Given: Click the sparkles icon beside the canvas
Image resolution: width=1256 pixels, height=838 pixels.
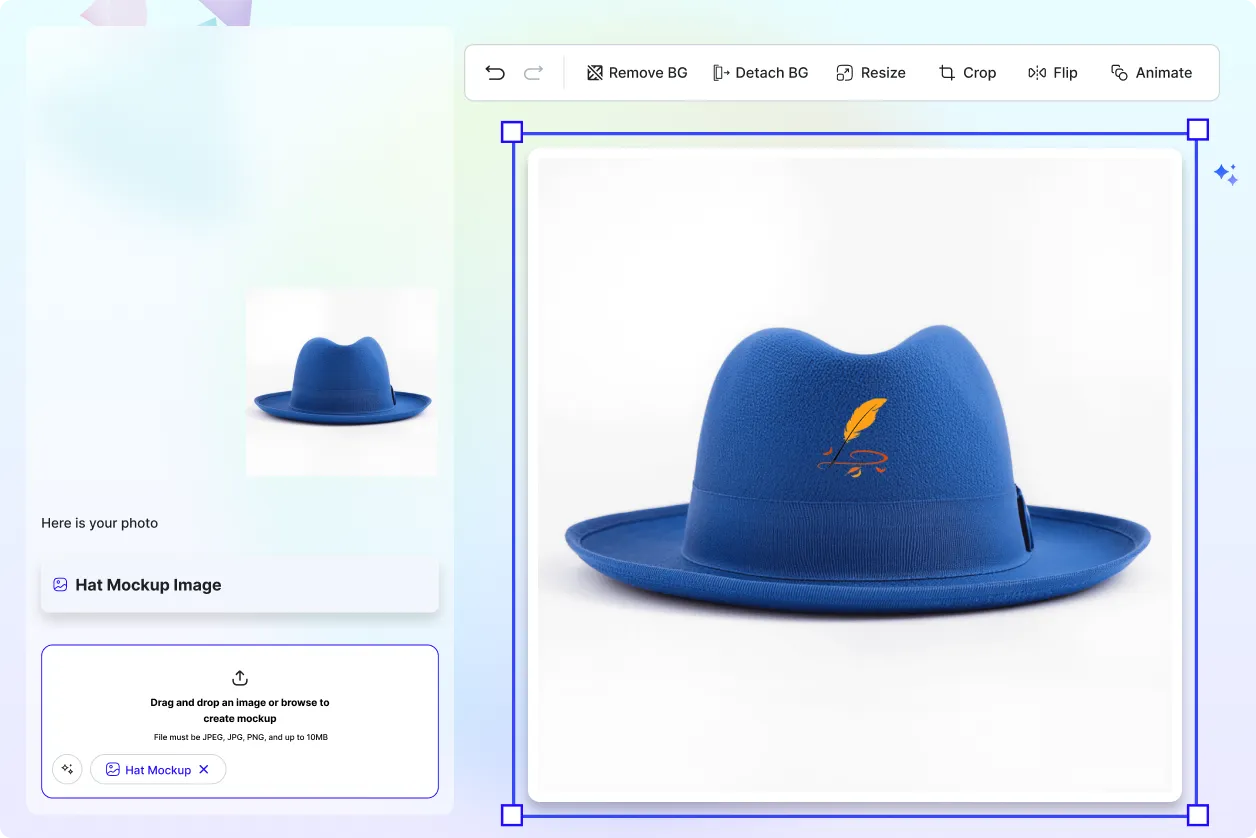Looking at the screenshot, I should click(x=1227, y=174).
